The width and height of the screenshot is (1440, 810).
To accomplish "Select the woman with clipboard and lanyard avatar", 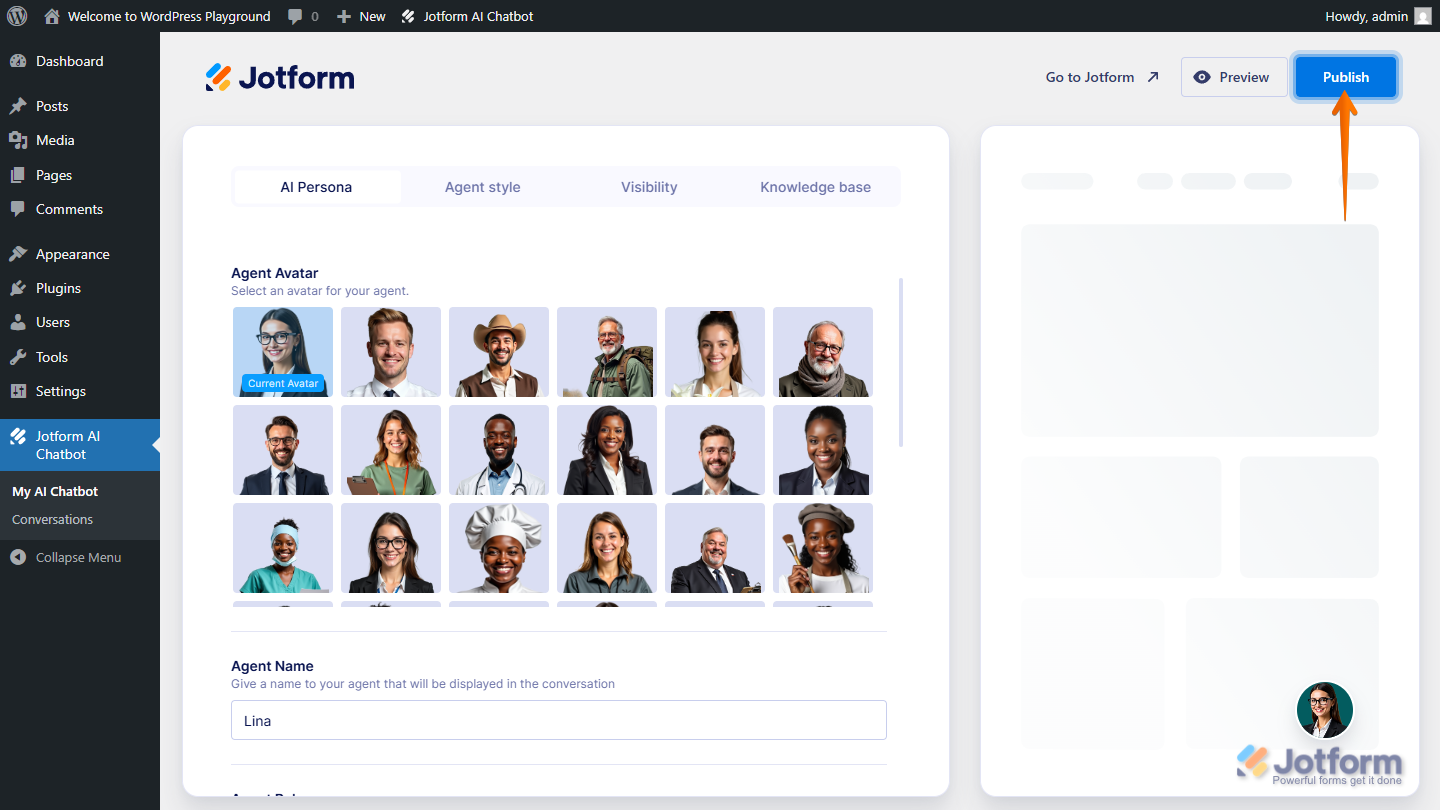I will coord(391,450).
